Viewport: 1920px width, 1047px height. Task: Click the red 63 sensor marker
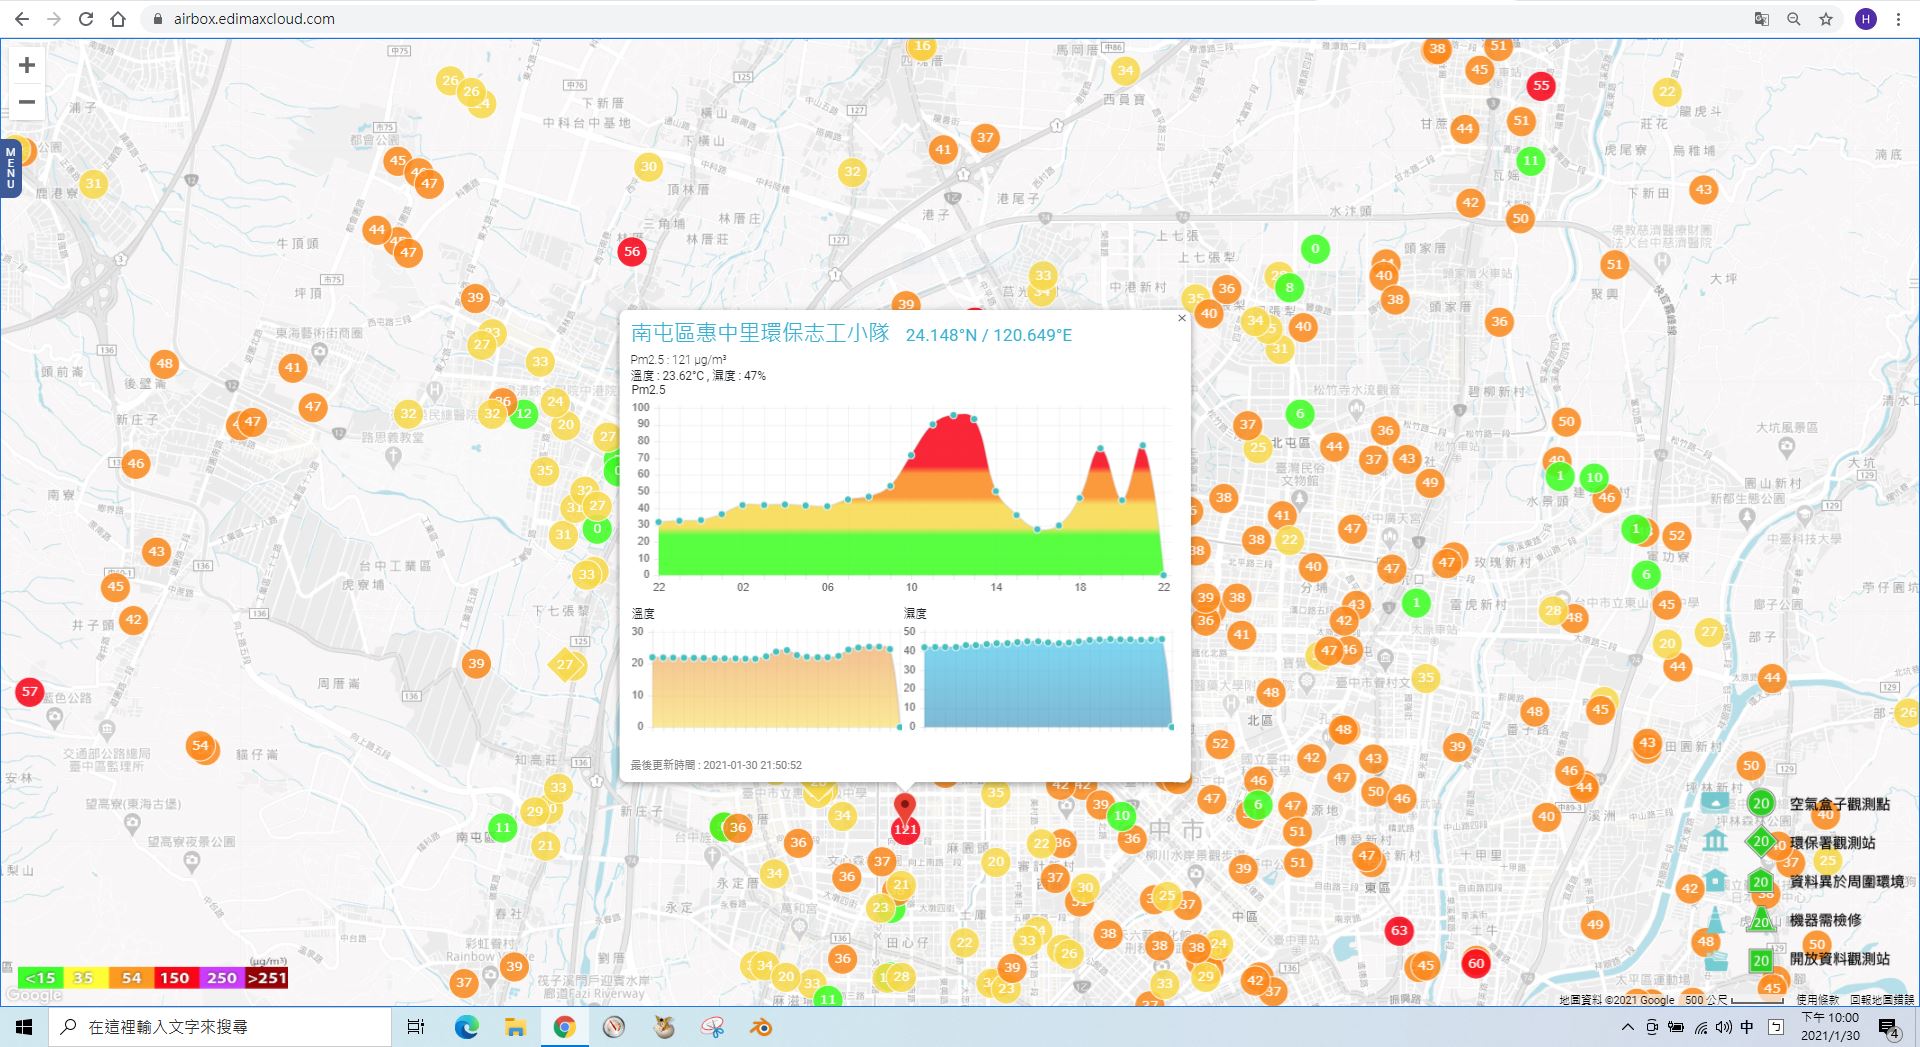[x=1399, y=931]
